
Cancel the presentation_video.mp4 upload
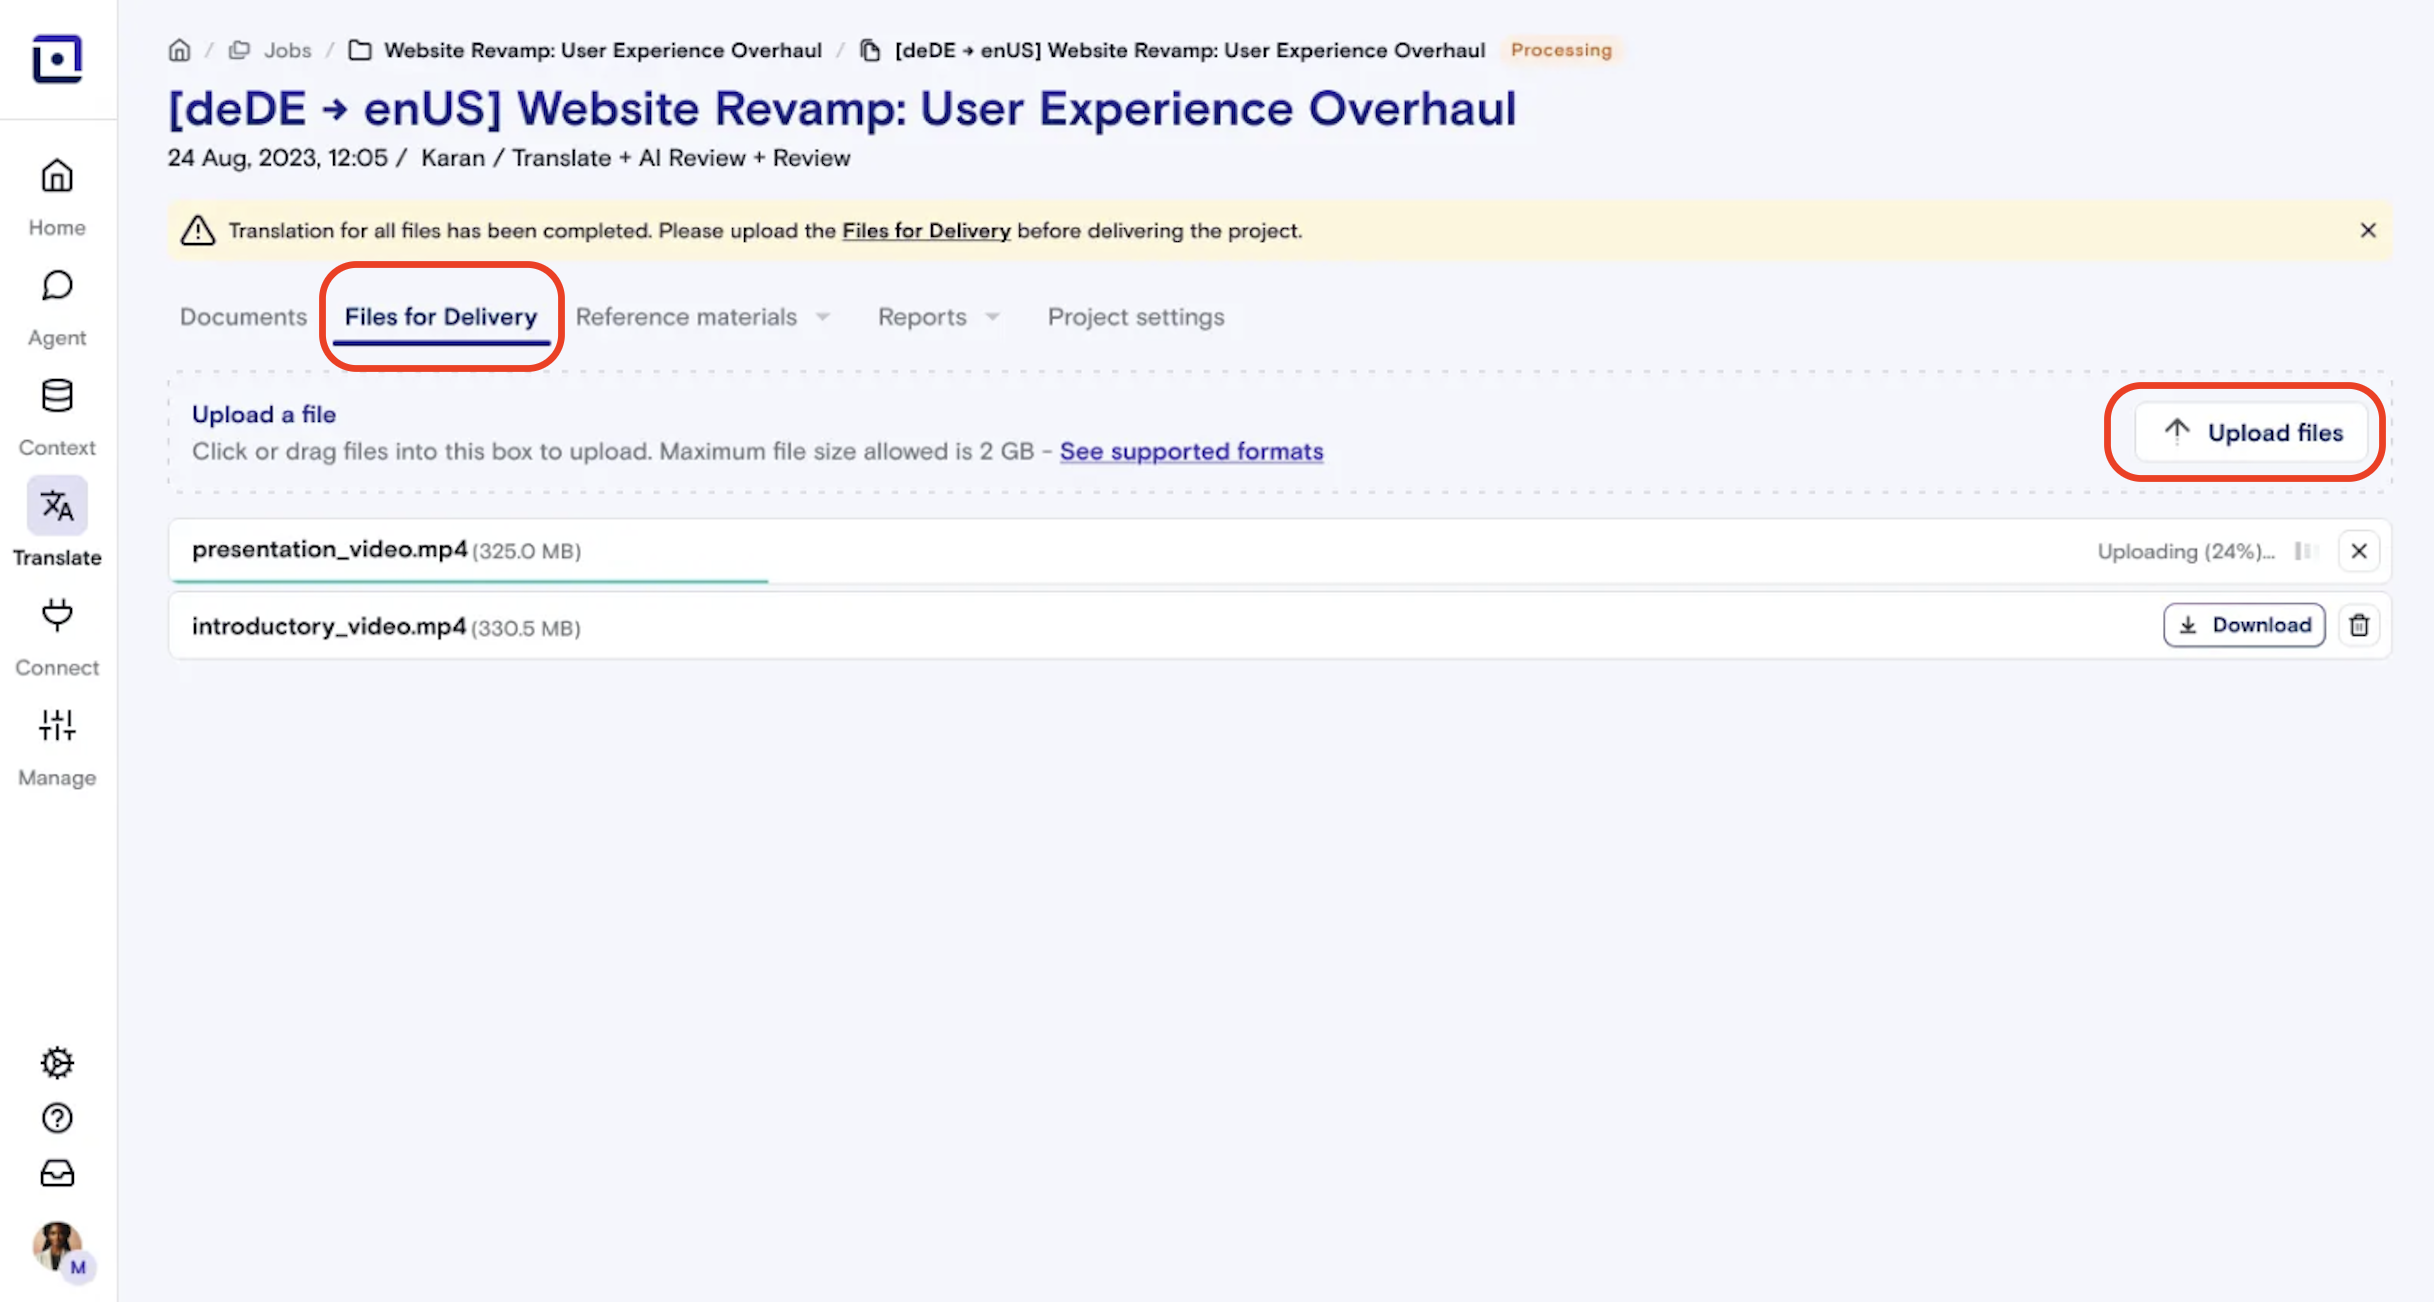coord(2359,551)
